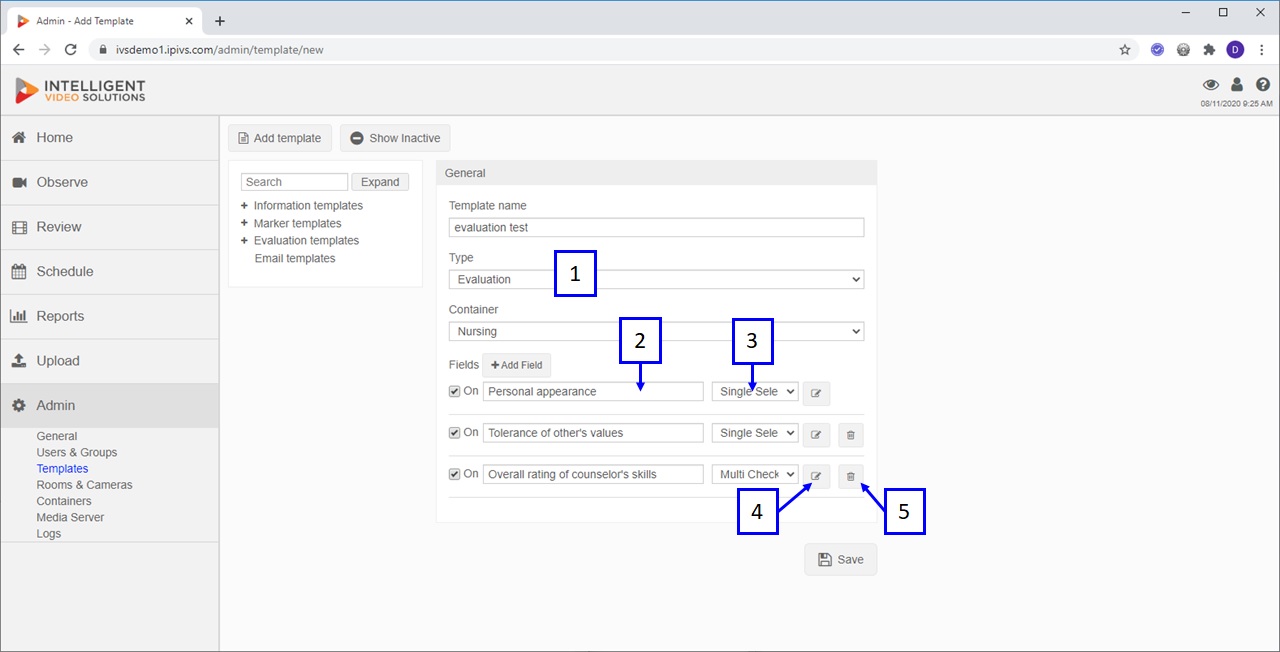1280x652 pixels.
Task: Open the Home section in sidebar
Action: tap(109, 138)
